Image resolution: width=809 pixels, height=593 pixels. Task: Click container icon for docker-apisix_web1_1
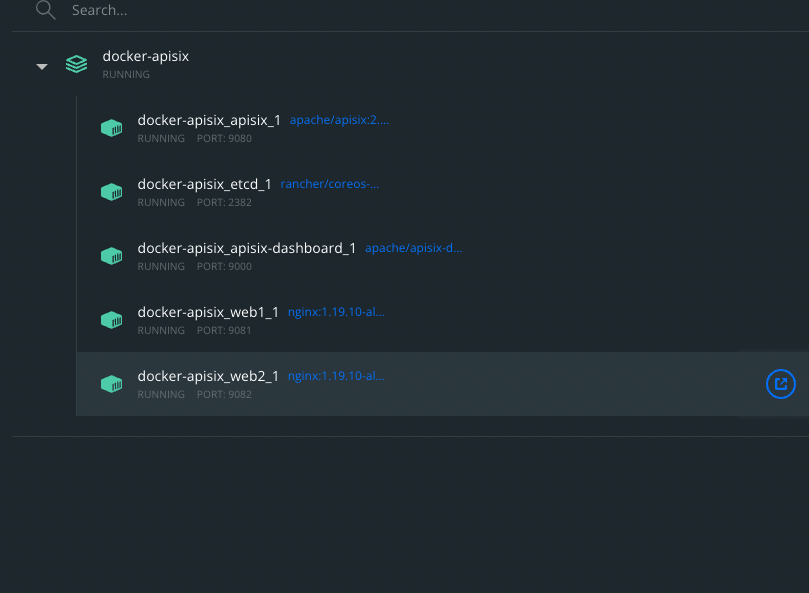pos(111,320)
